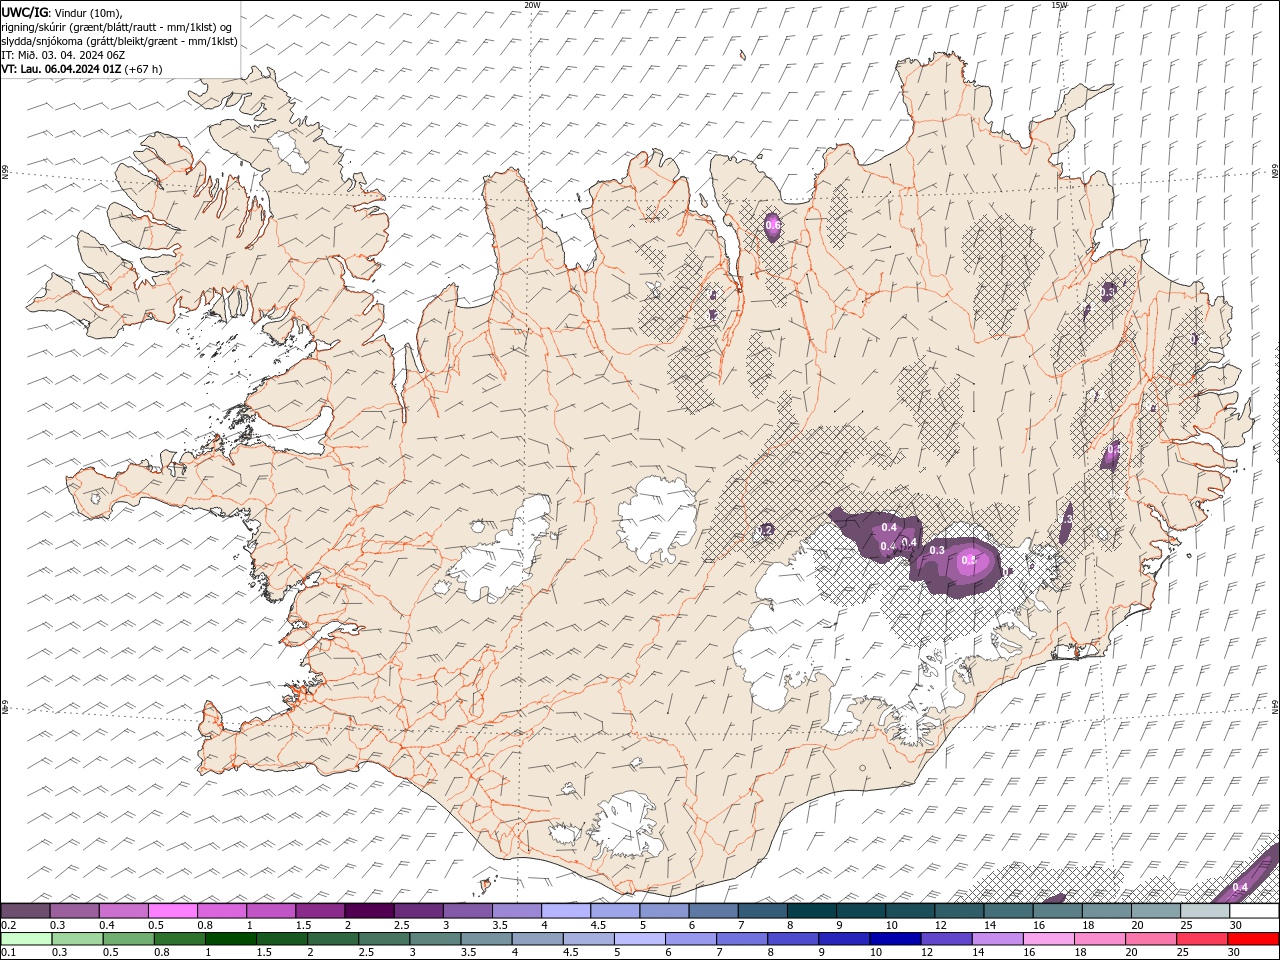Click the title line 'UWC/IG: Vindur (10m),'
Viewport: 1280px width, 960px height.
tap(62, 12)
